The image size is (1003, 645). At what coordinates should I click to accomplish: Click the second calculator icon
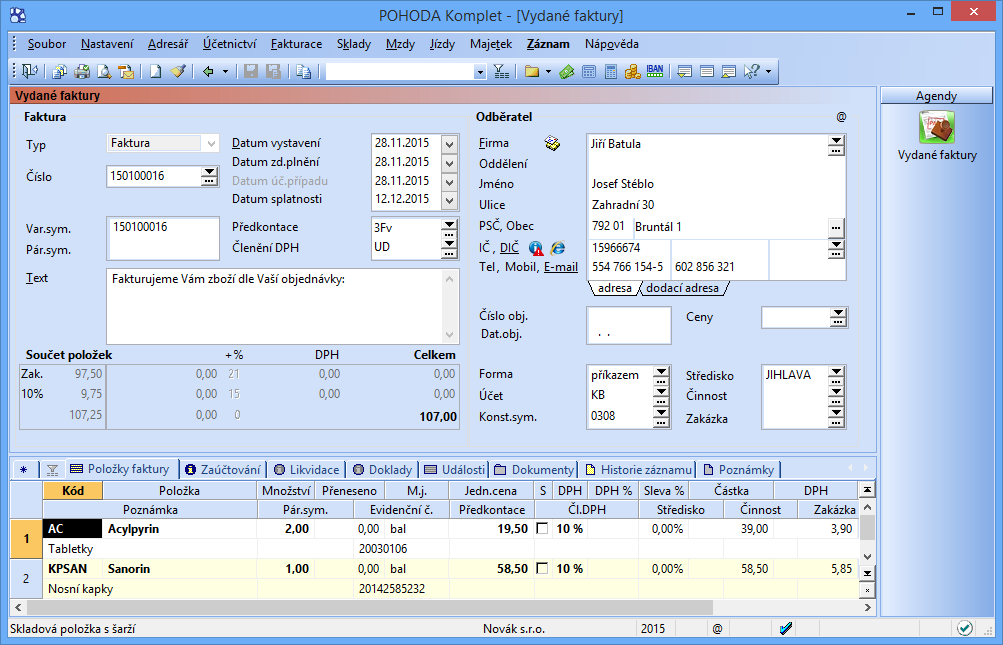point(611,71)
